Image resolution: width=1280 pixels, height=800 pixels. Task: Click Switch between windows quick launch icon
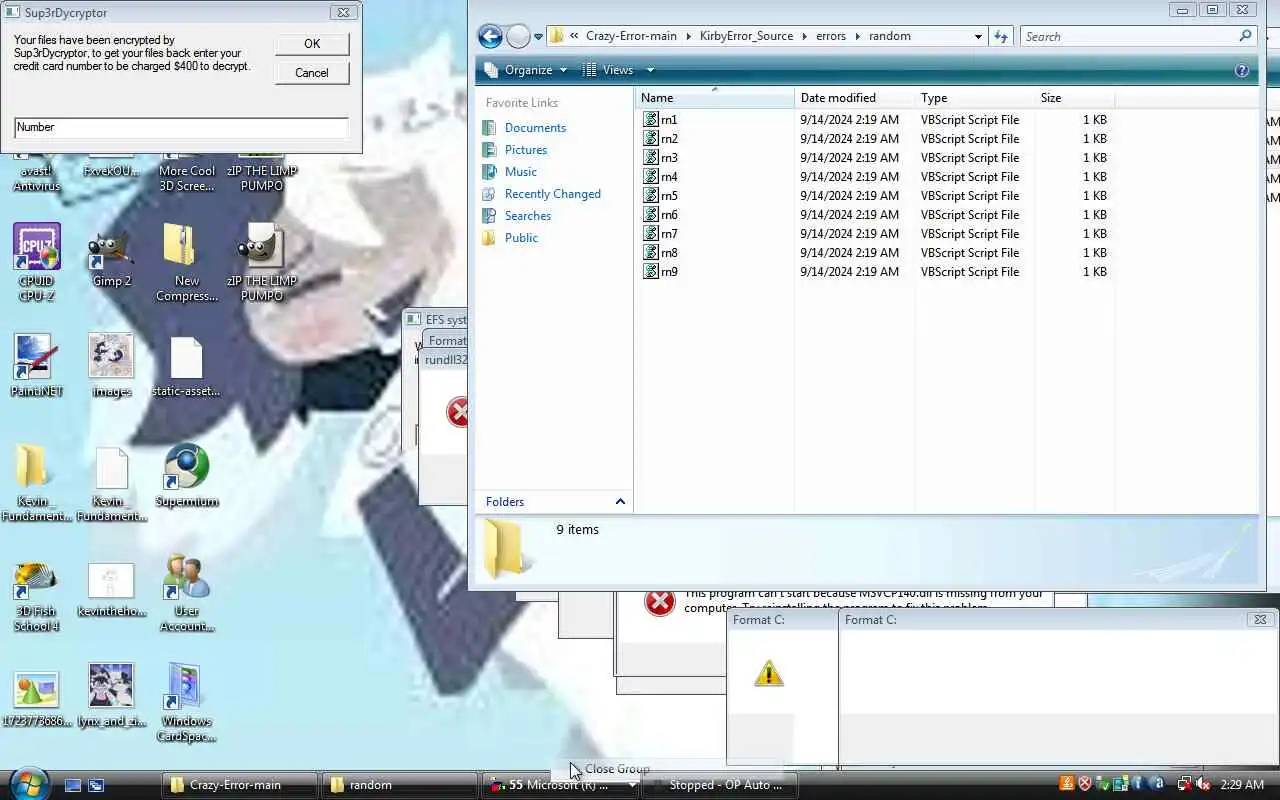click(x=96, y=786)
